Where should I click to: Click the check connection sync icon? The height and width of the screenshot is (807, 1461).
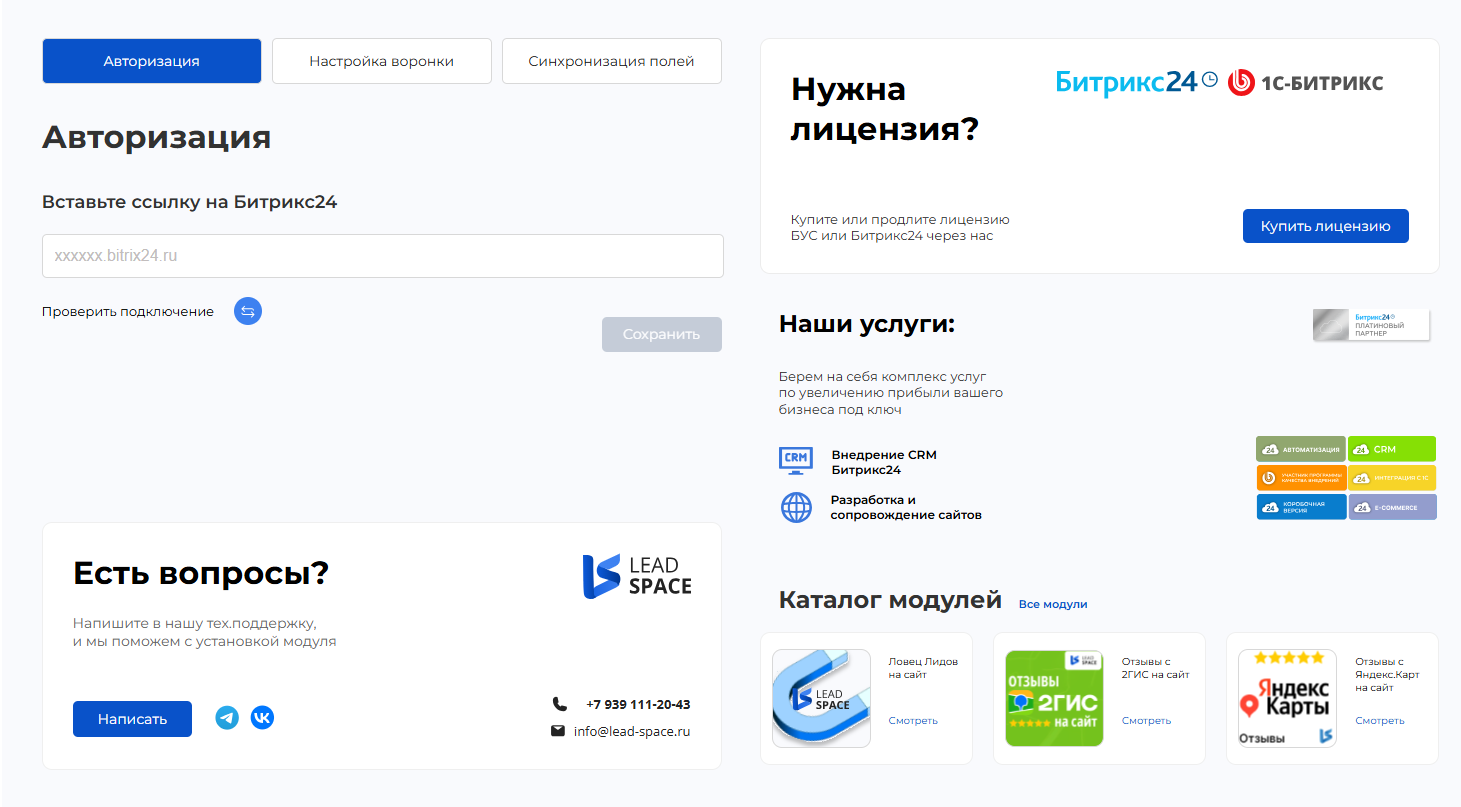pos(248,311)
